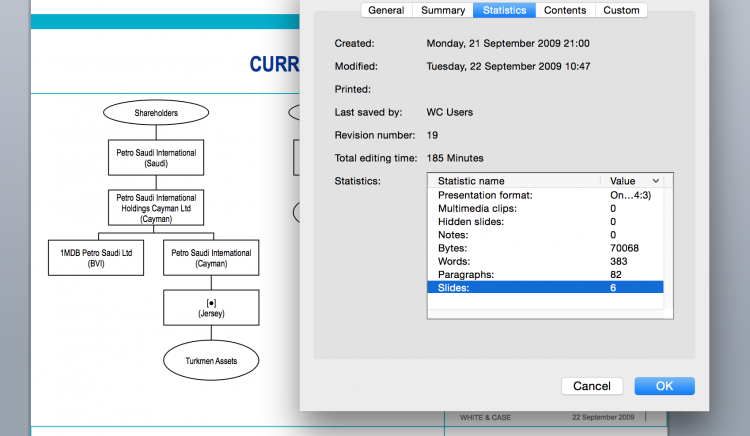Select the Presentation format row

coord(545,195)
